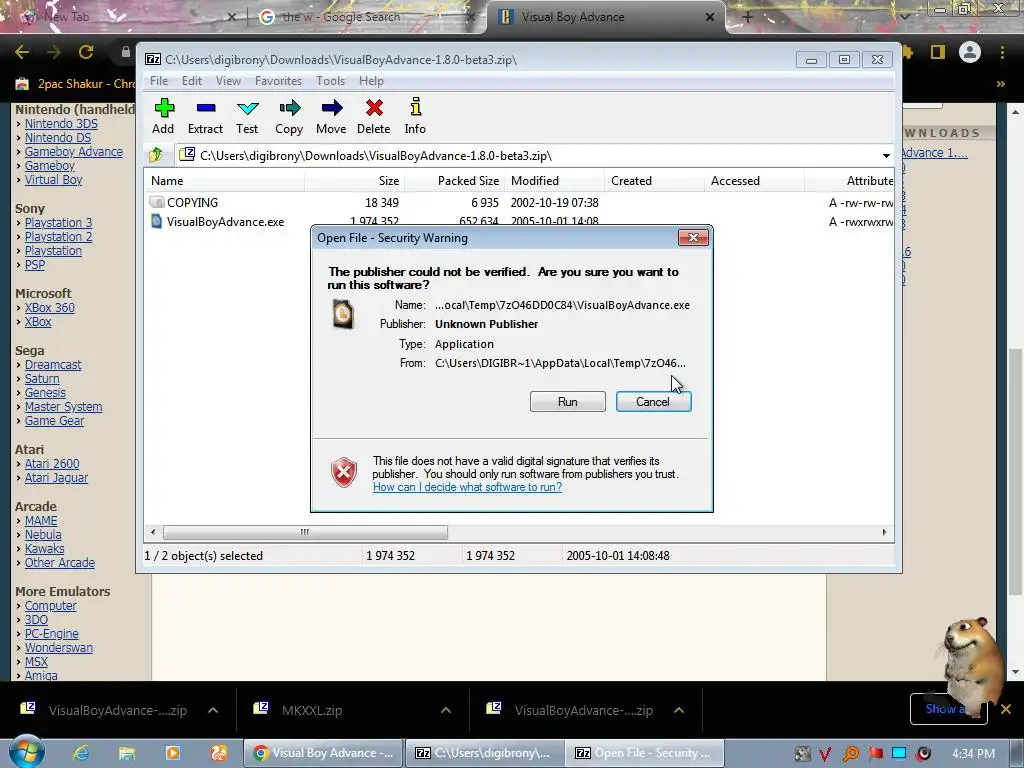Sort file list by Modified column

(x=554, y=181)
